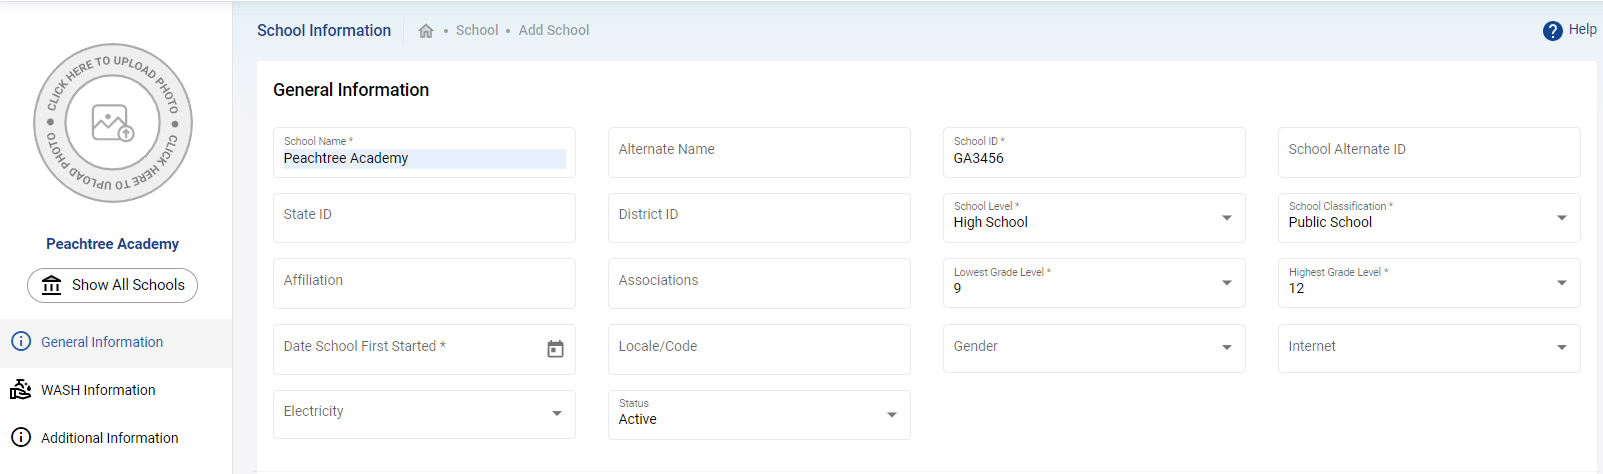Click the home icon in breadcrumb
Viewport: 1603px width, 474px height.
pos(426,31)
